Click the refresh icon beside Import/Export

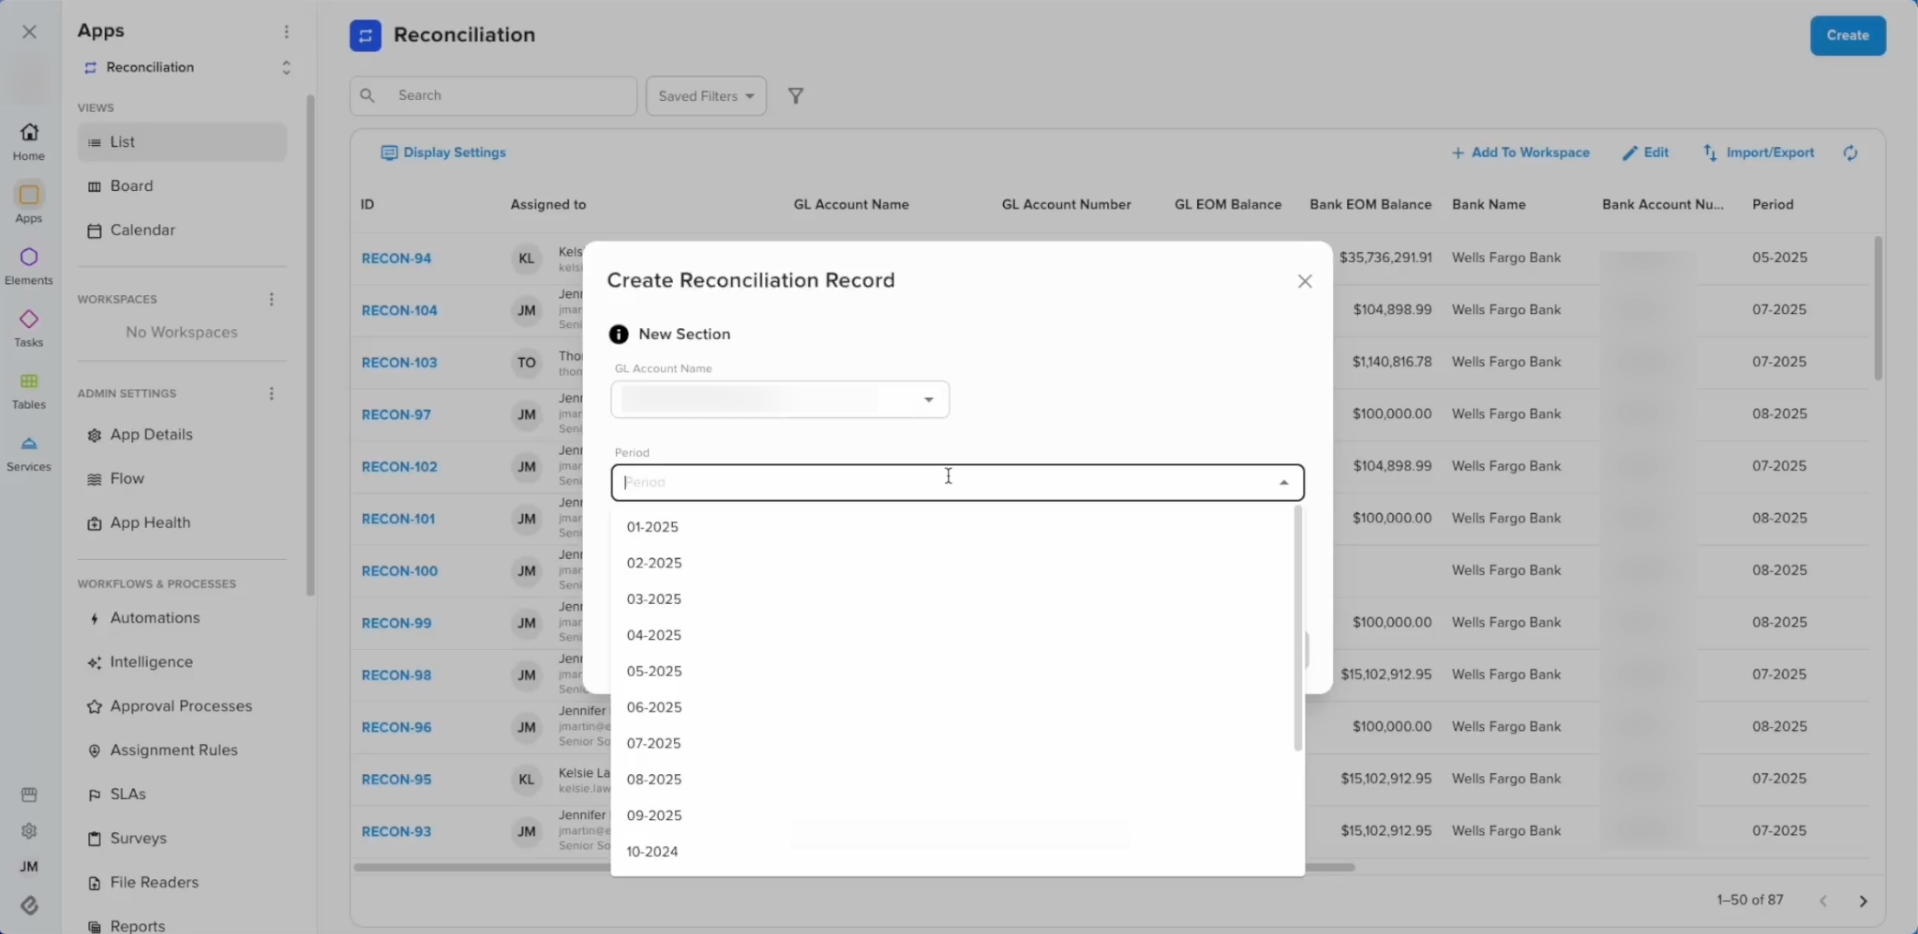pos(1850,153)
